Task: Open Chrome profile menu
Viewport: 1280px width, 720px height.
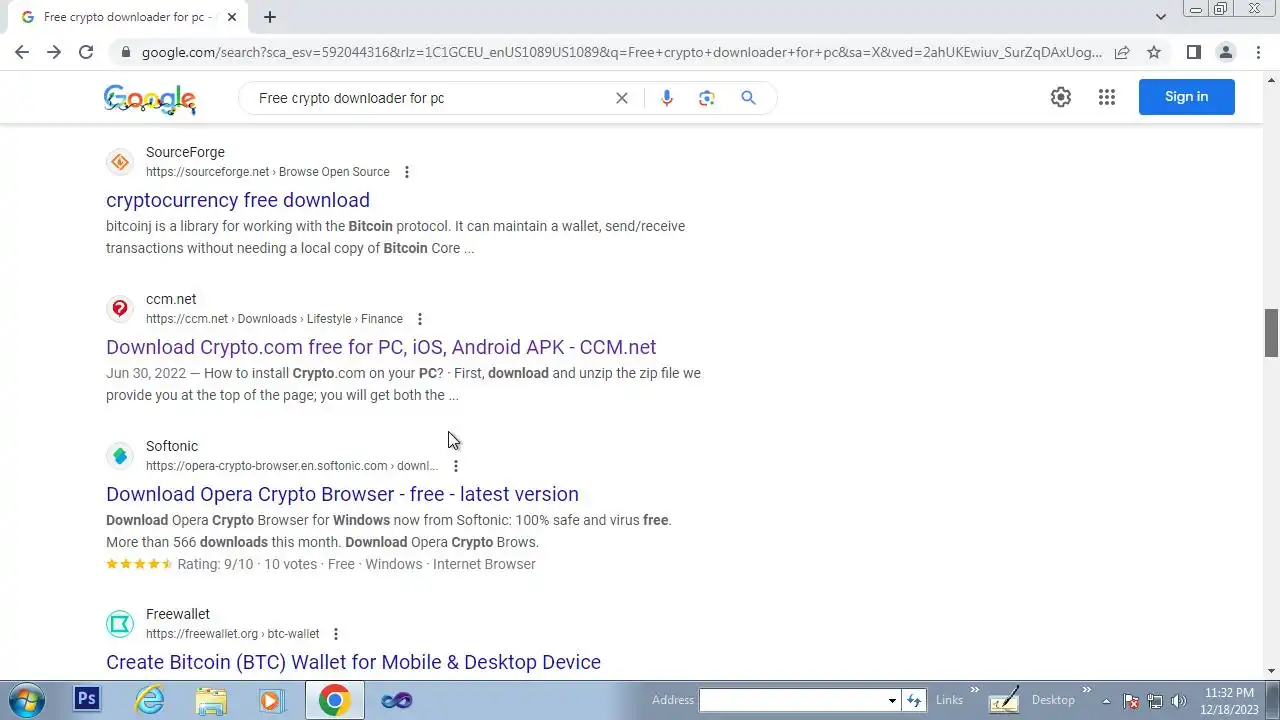Action: (1226, 52)
